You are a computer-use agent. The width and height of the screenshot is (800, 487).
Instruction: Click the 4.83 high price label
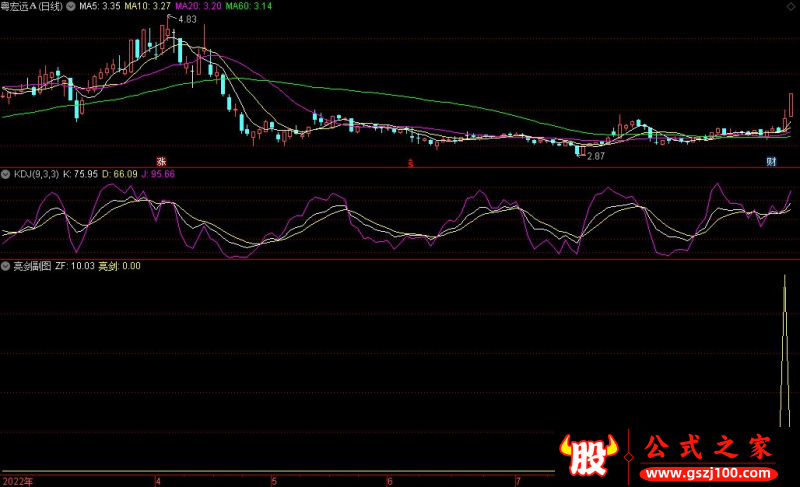pyautogui.click(x=187, y=19)
